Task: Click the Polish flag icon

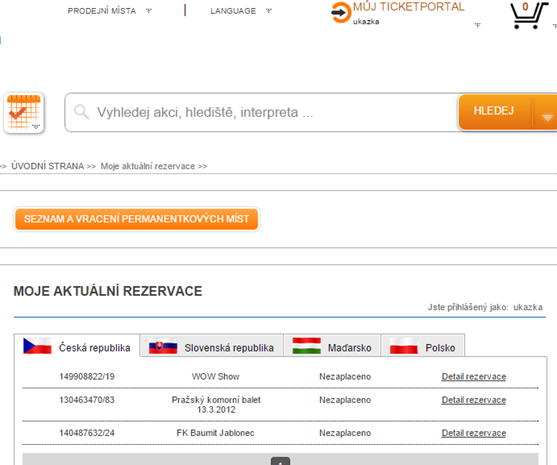Action: click(404, 346)
